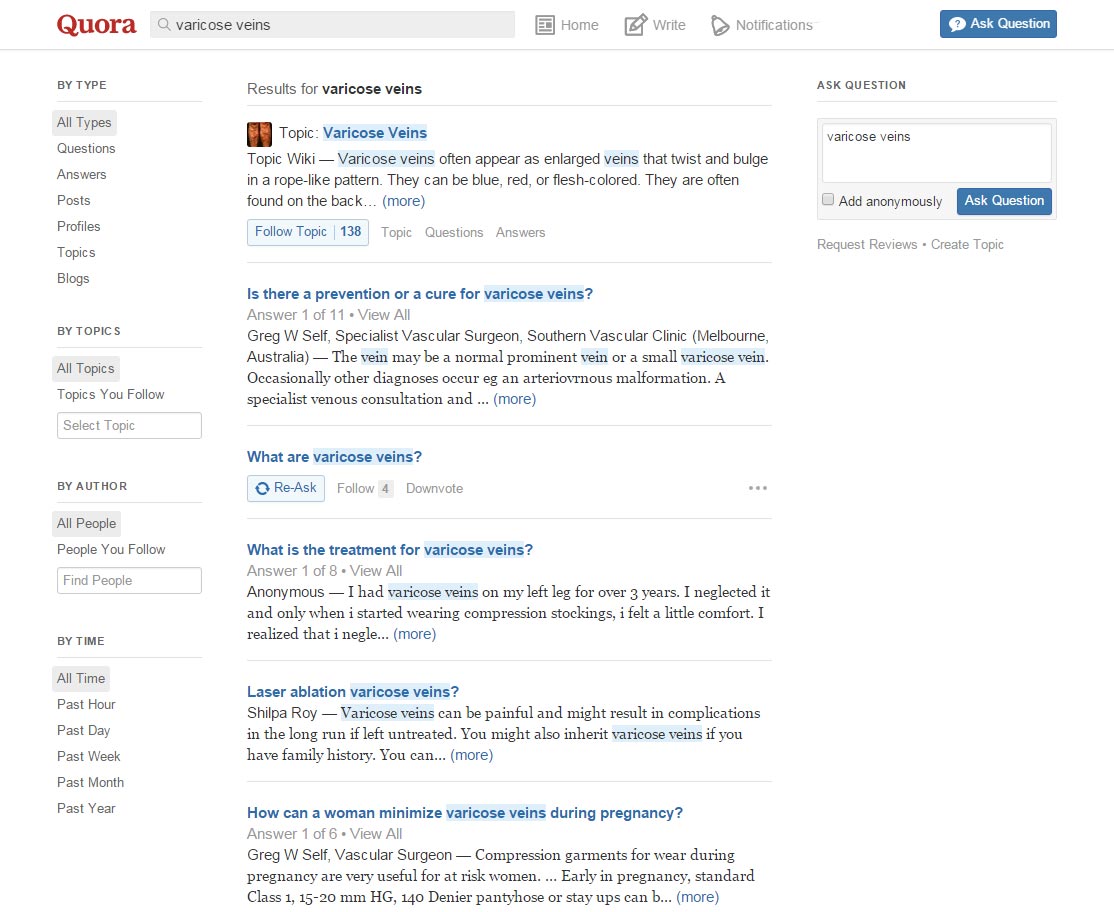The height and width of the screenshot is (912, 1114).
Task: Select People You Follow filter
Action: click(111, 549)
